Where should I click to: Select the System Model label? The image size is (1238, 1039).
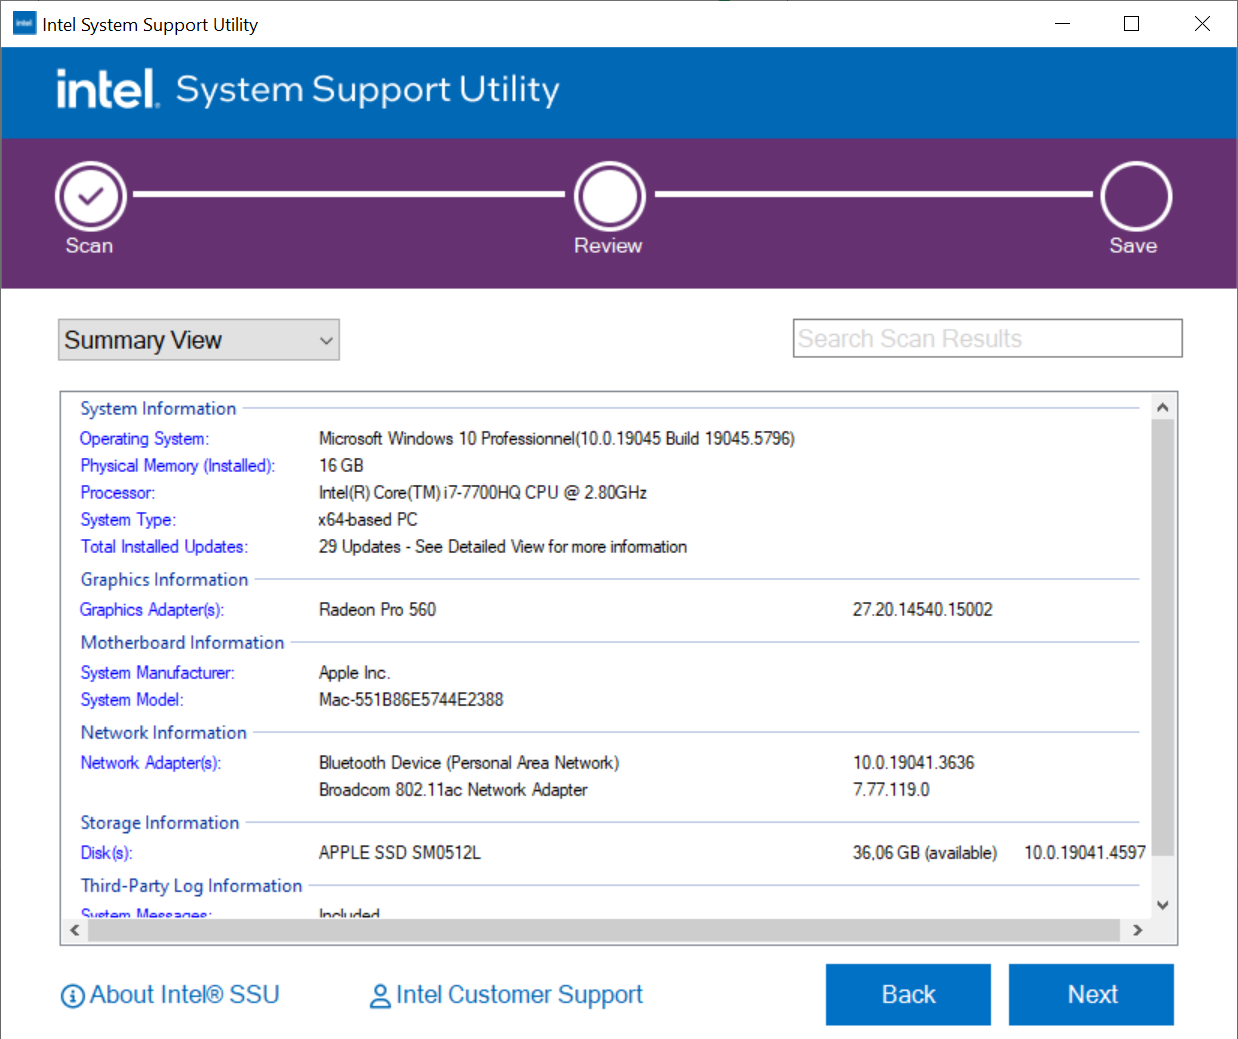click(x=132, y=700)
